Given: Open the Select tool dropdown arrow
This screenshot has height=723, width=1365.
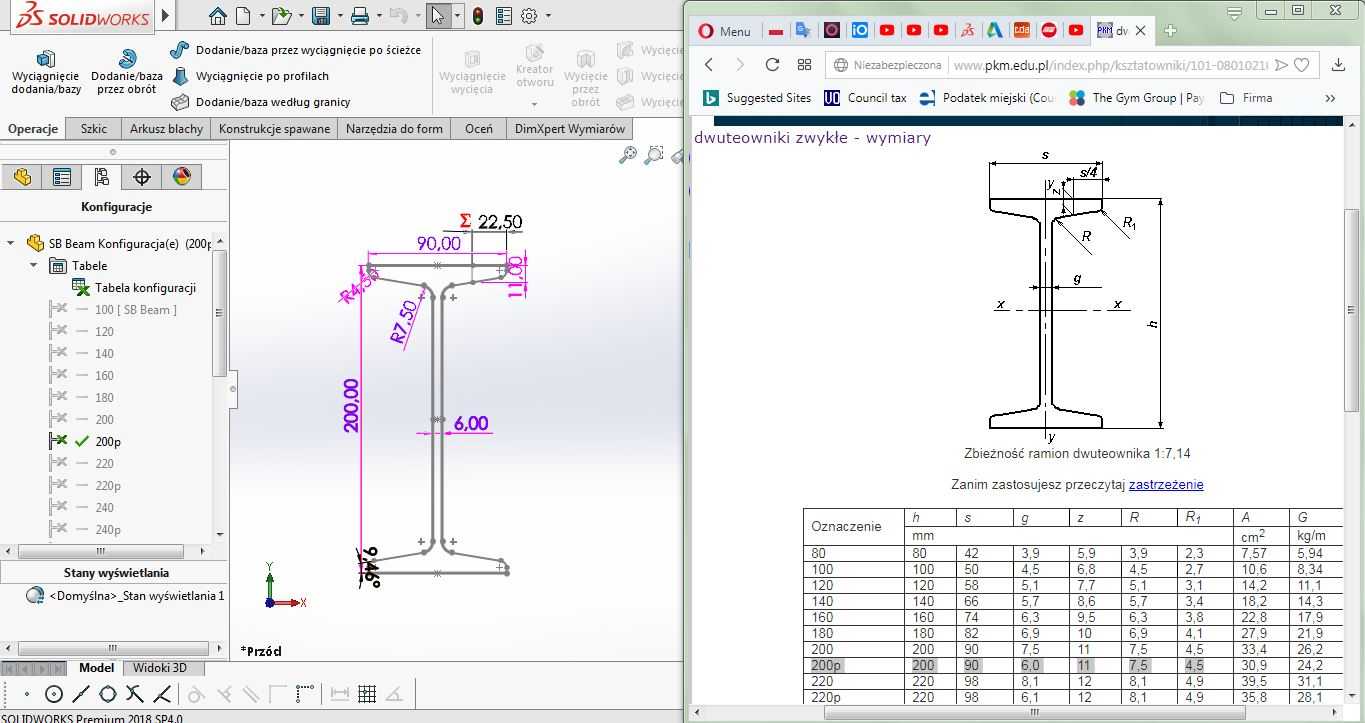Looking at the screenshot, I should (x=457, y=16).
